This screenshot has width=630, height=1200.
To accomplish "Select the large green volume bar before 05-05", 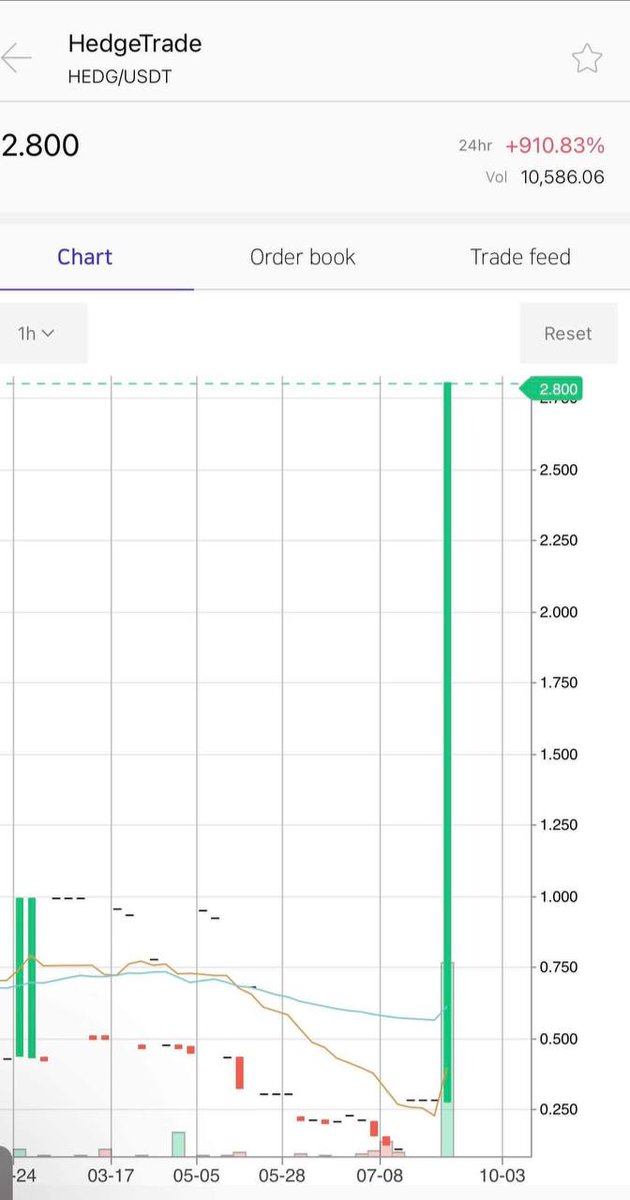I will 178,1144.
